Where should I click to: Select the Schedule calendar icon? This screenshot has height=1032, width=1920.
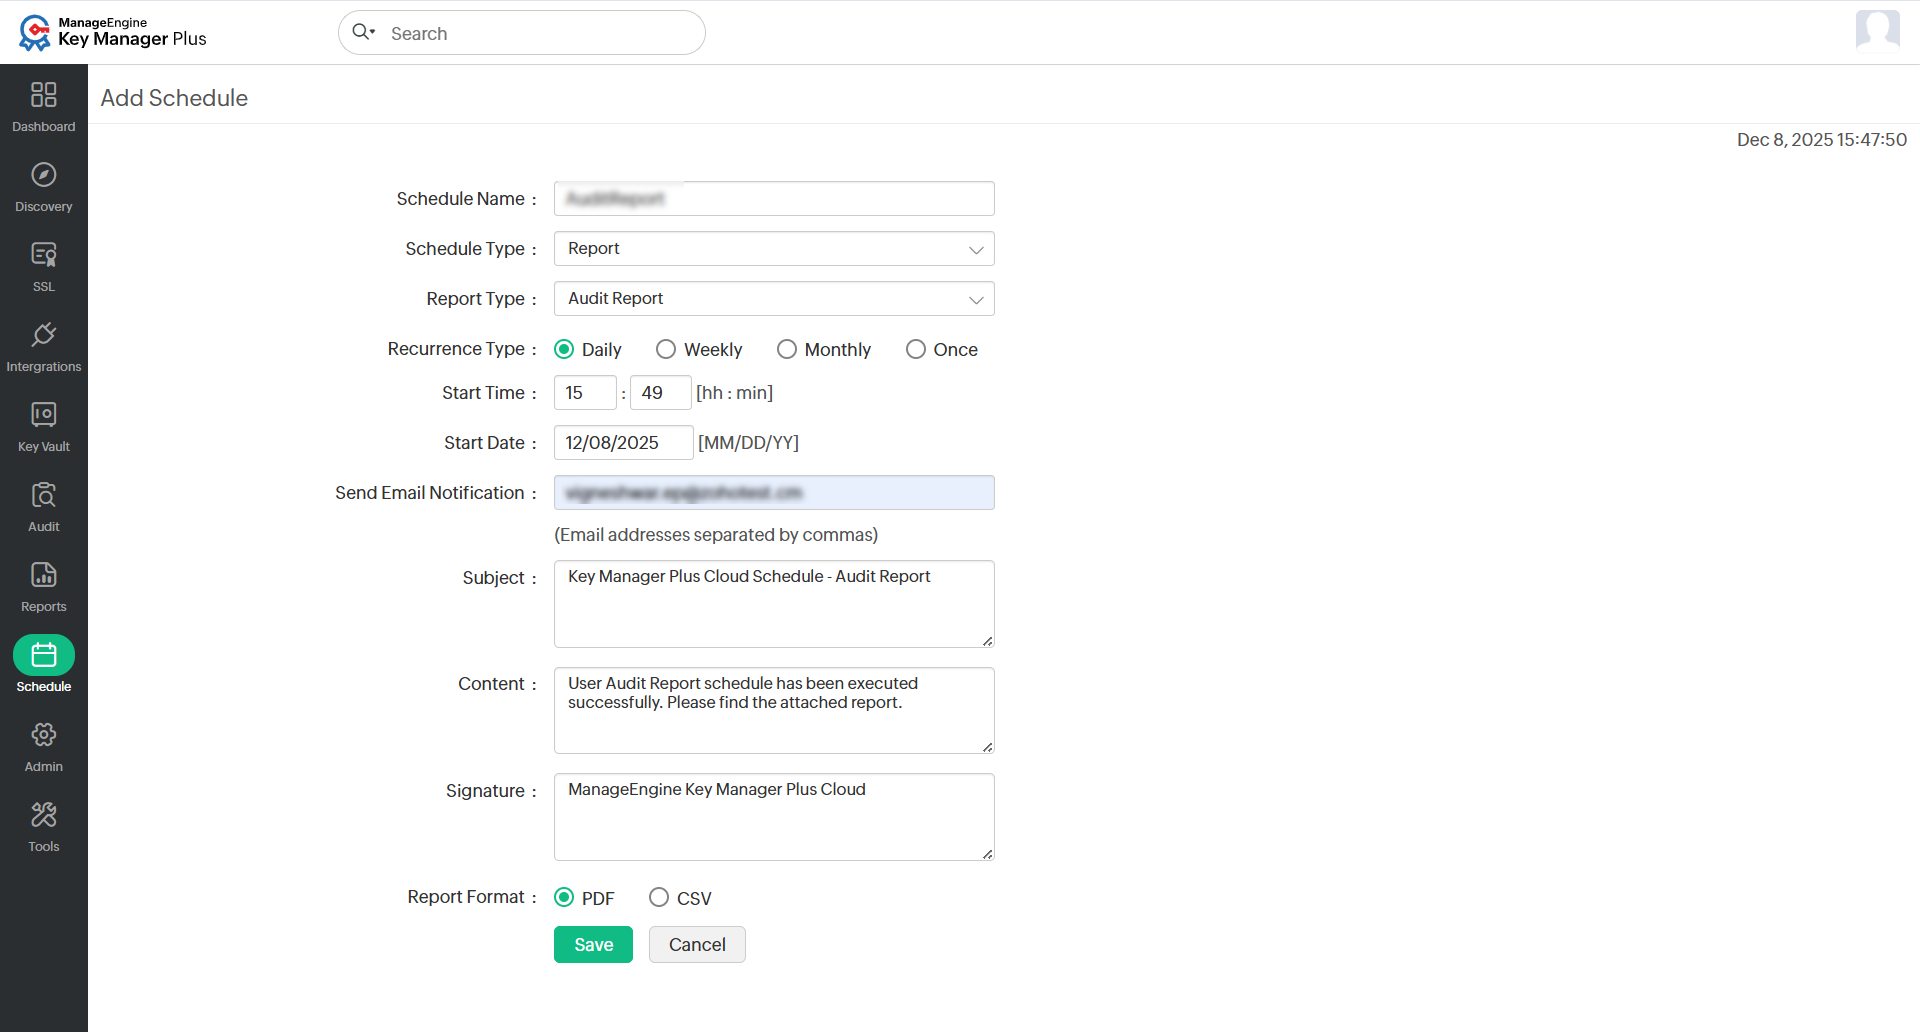pos(44,655)
